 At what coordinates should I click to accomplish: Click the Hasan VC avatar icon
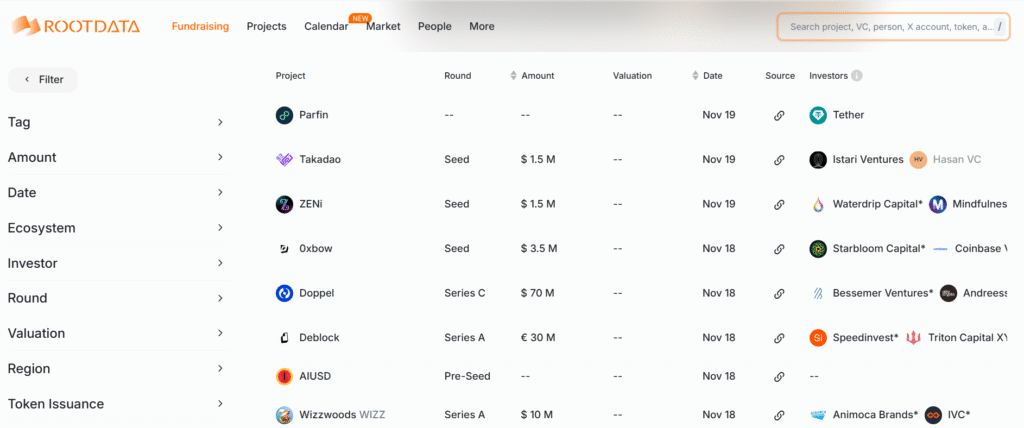point(918,159)
